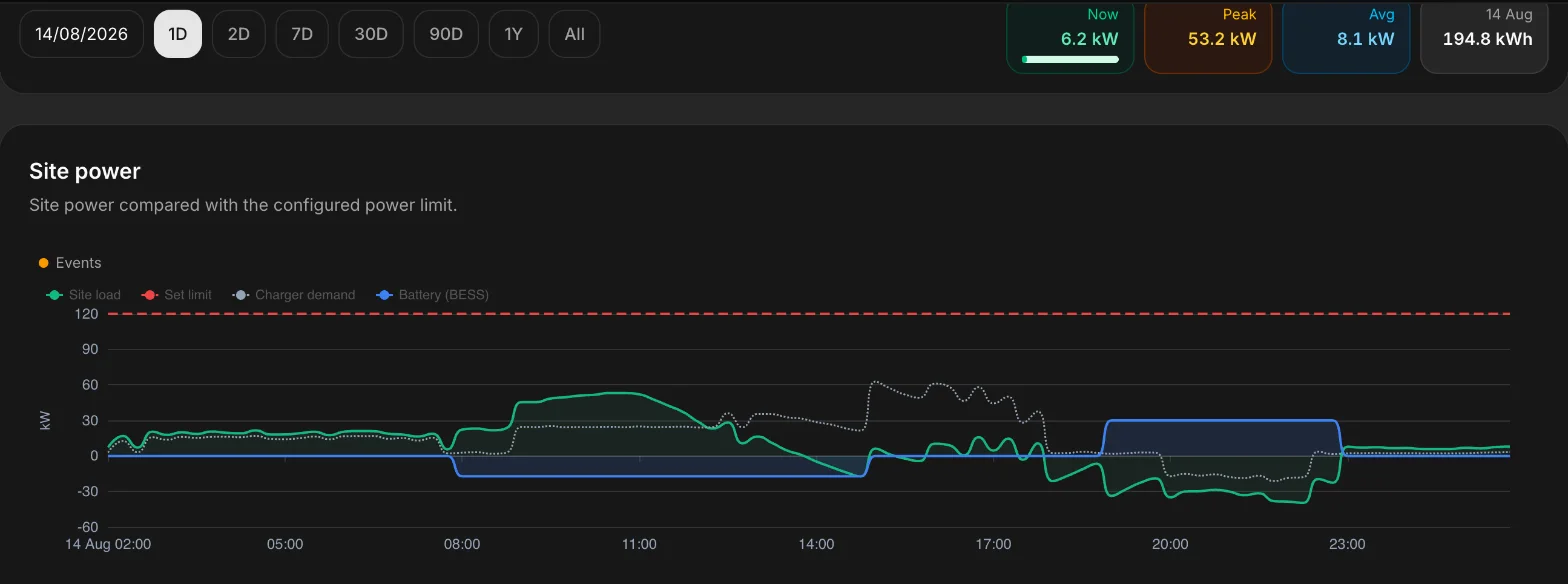Click the kW axis unit label
The width and height of the screenshot is (1568, 584).
pos(44,421)
